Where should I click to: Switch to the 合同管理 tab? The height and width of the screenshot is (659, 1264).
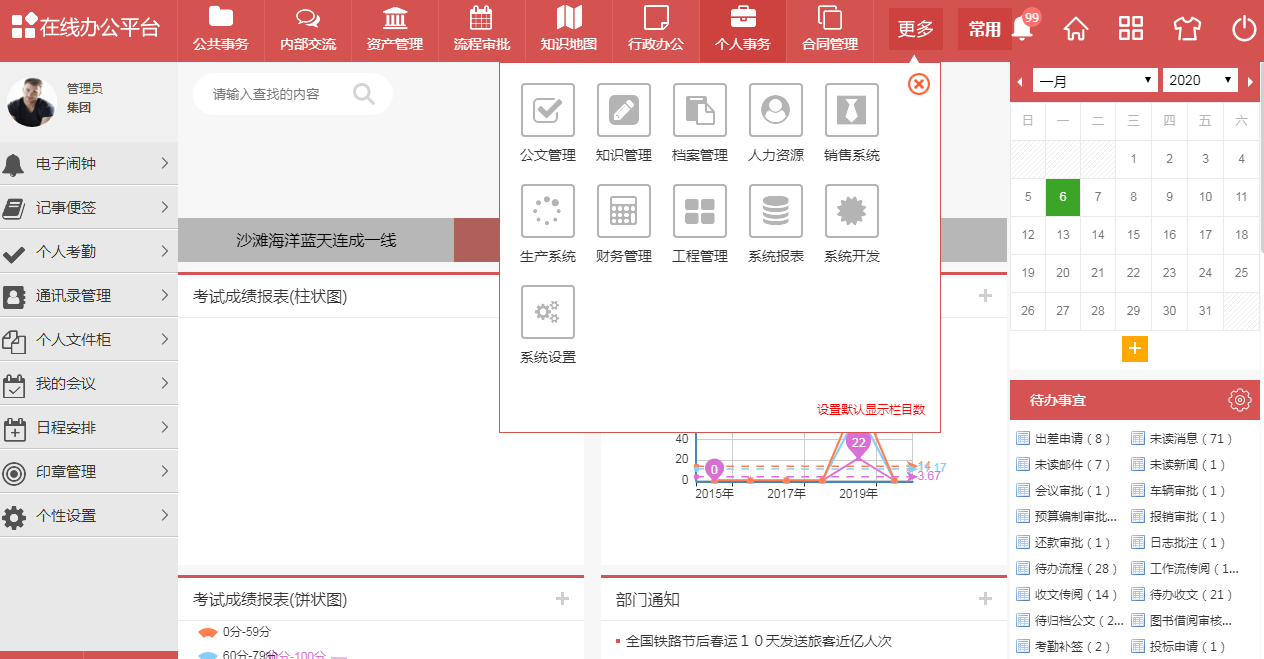[829, 29]
